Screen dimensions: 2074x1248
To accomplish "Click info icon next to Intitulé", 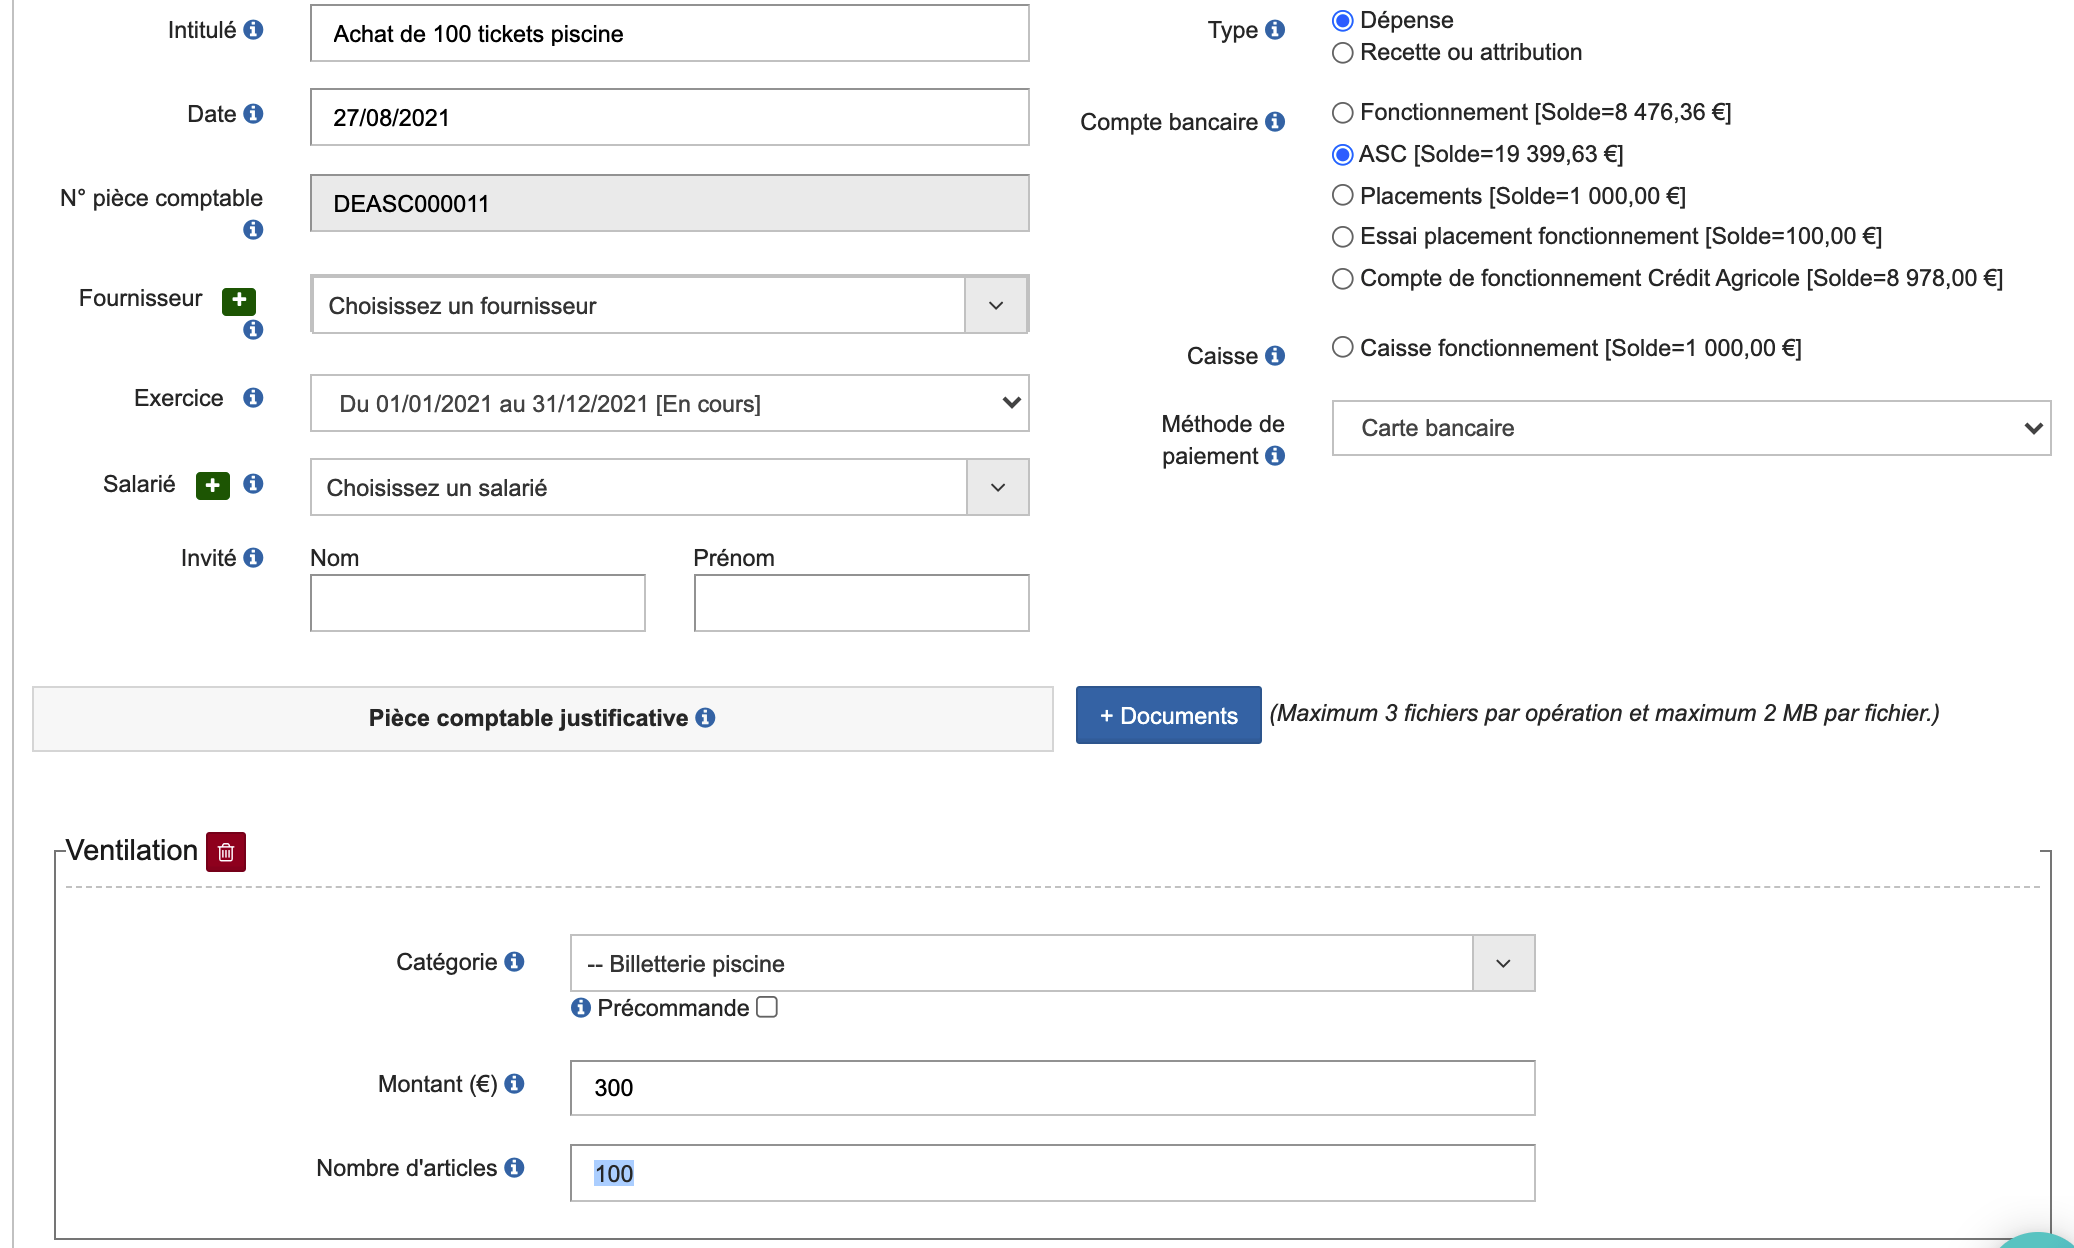I will [x=254, y=30].
